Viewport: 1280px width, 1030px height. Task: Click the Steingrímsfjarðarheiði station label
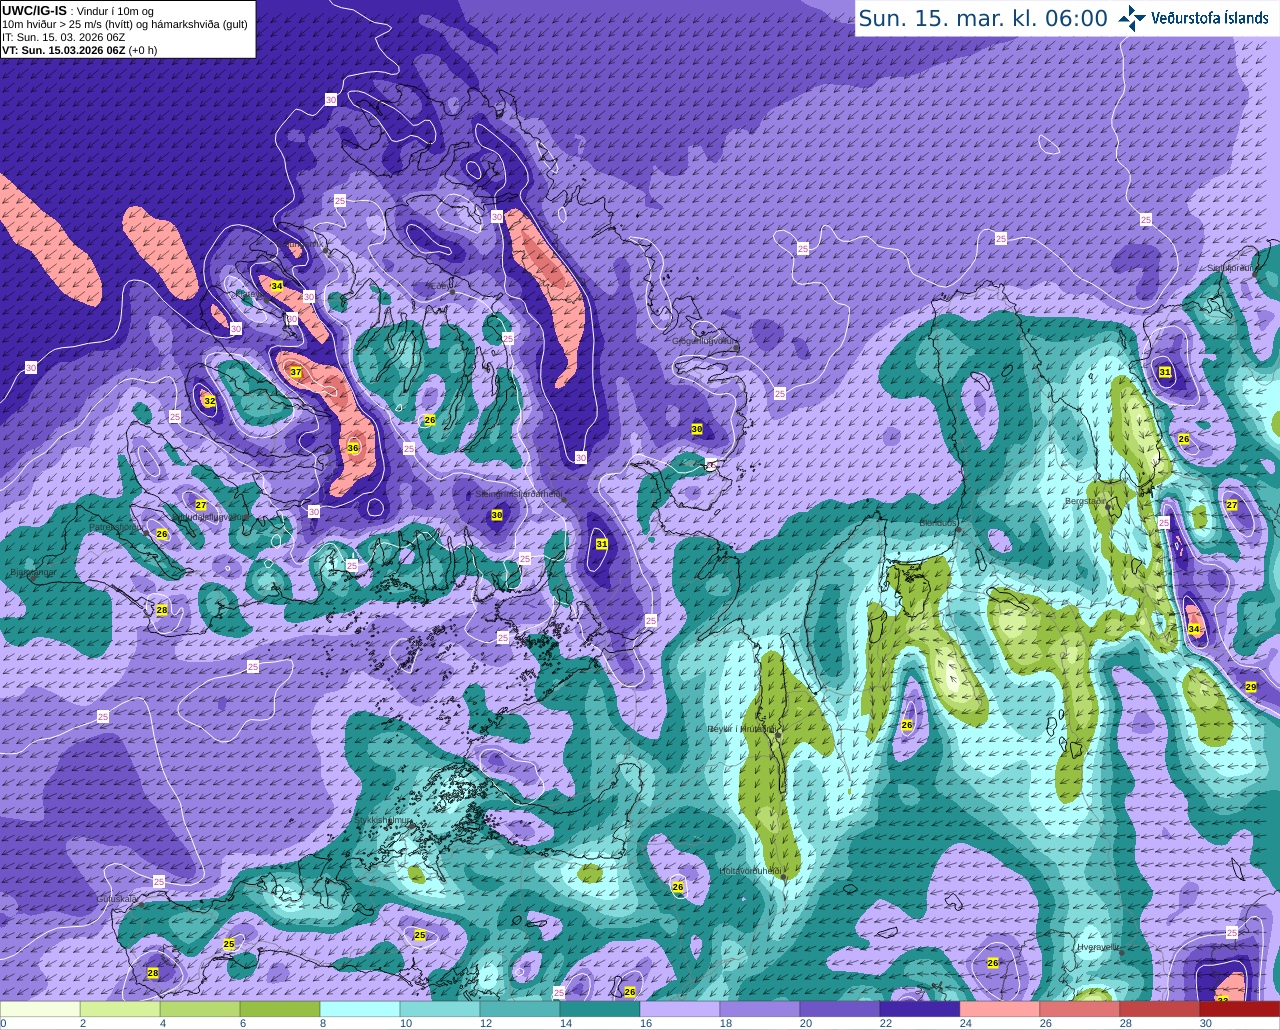[518, 494]
